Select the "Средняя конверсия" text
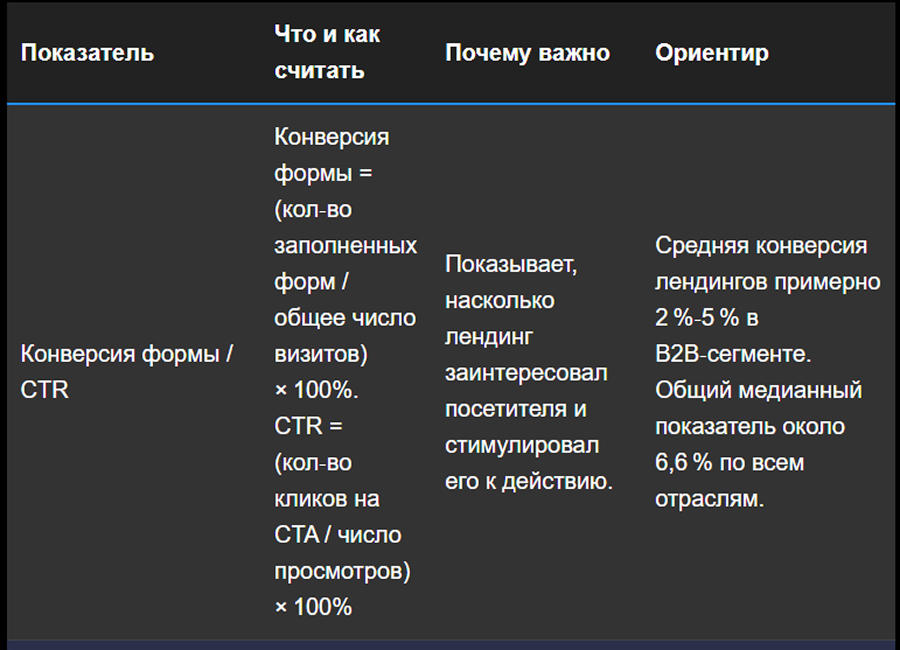Screen dimensions: 900x650 [761, 246]
